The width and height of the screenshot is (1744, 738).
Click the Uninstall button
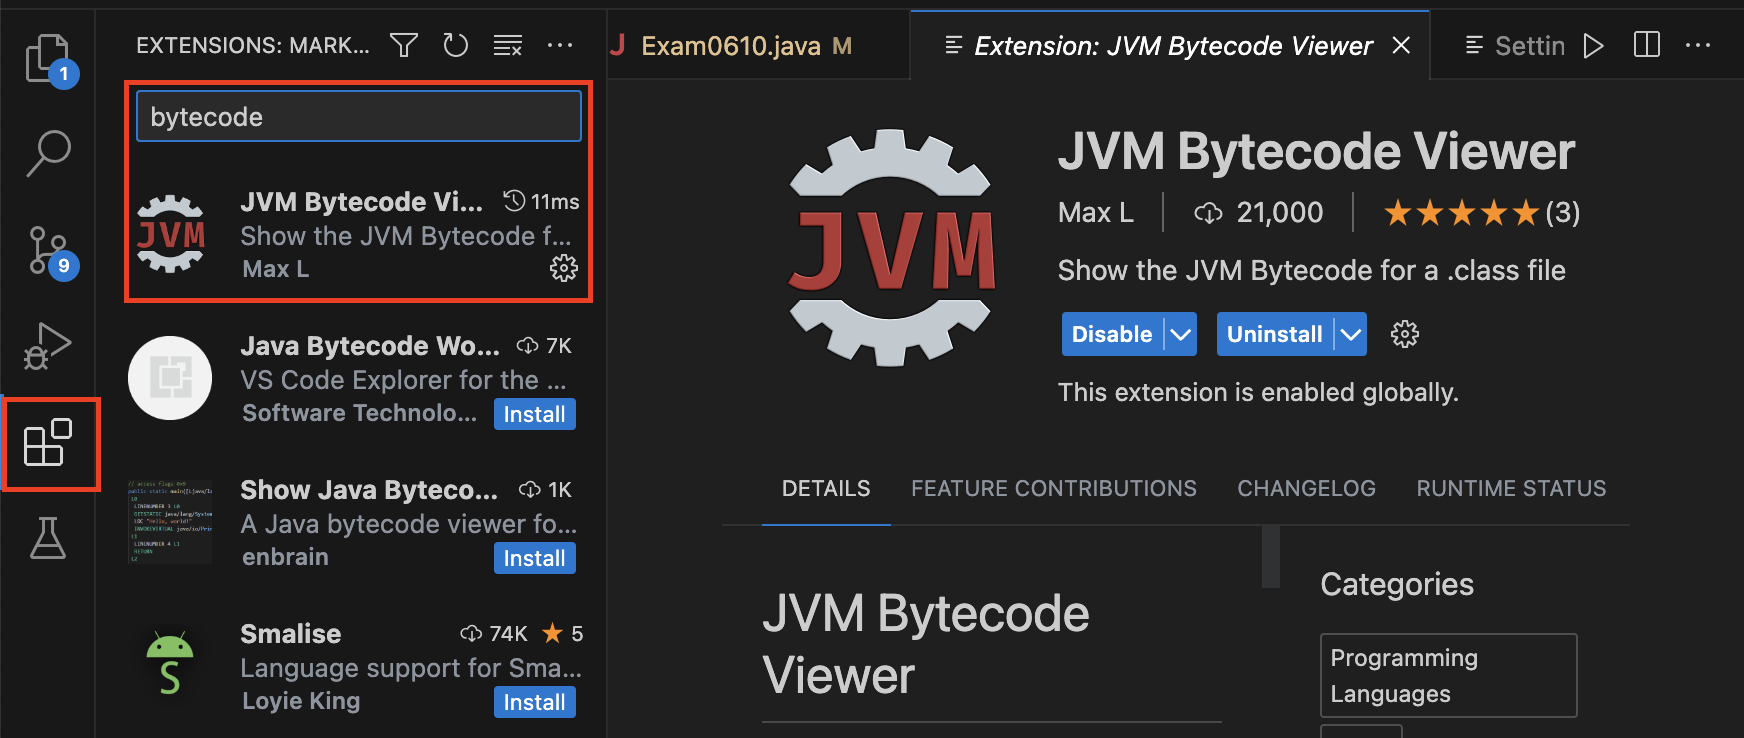(1275, 334)
